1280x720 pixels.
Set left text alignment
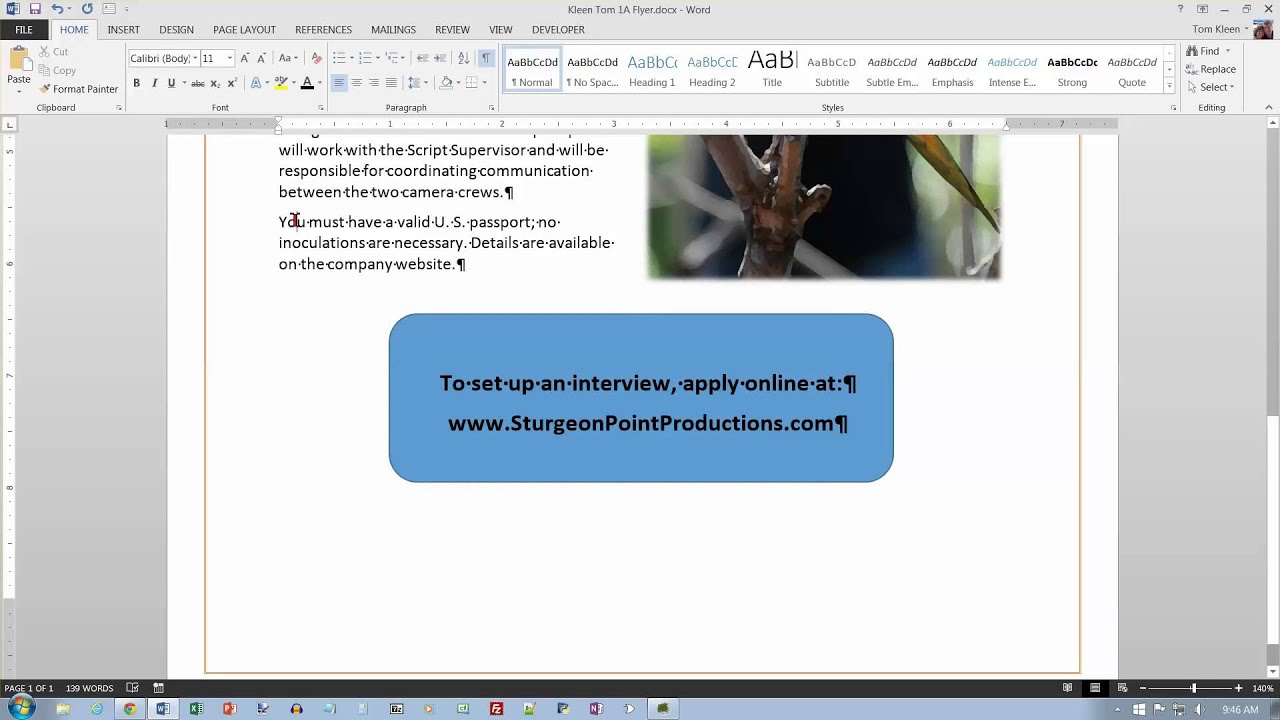(x=339, y=83)
